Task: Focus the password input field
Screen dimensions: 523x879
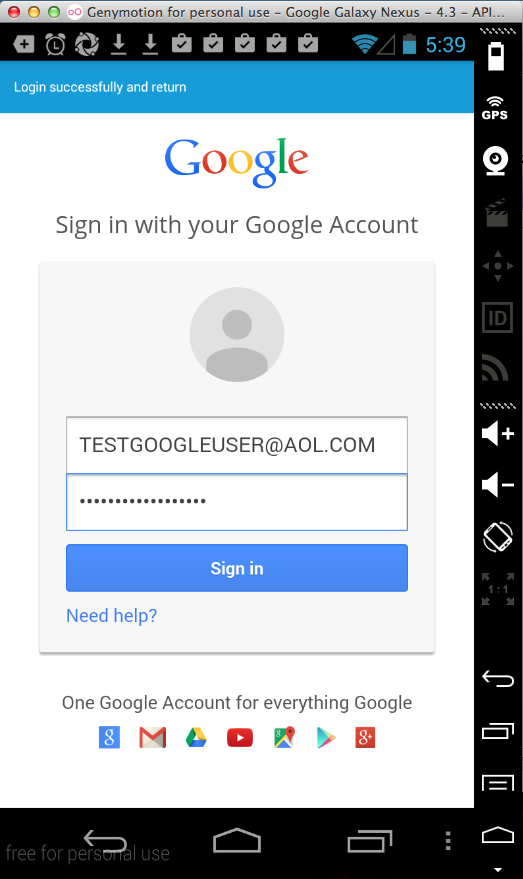Action: [237, 502]
